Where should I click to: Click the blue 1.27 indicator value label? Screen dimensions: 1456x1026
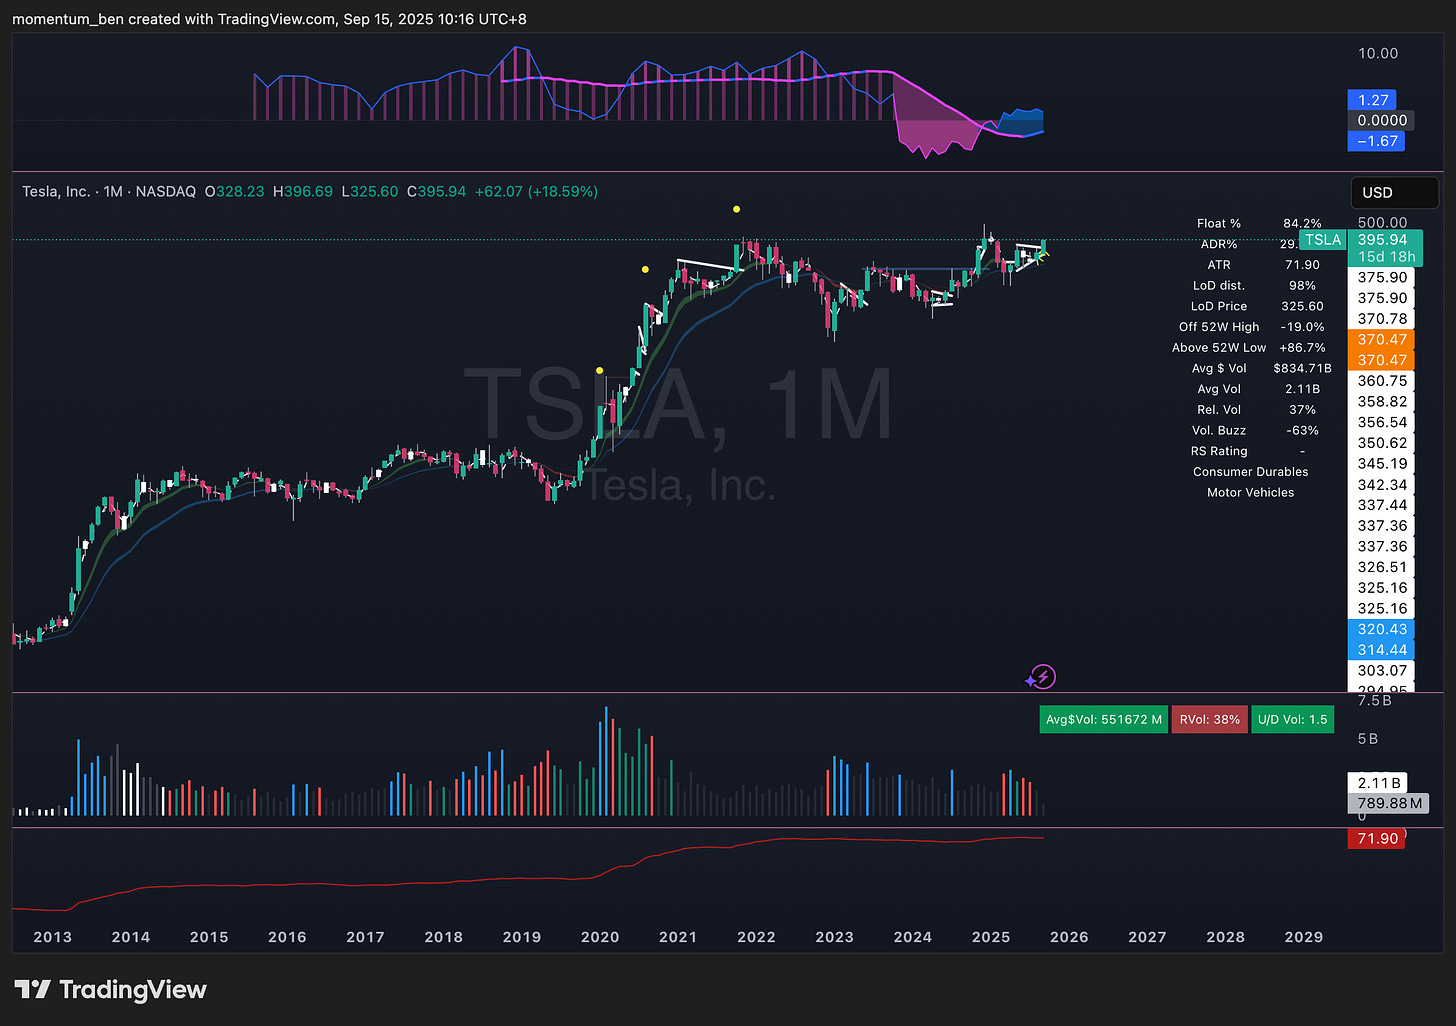coord(1373,100)
